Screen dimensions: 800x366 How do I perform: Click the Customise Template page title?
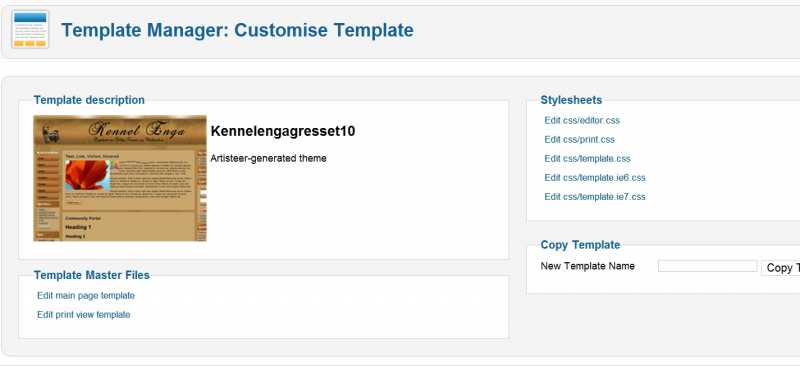(238, 30)
